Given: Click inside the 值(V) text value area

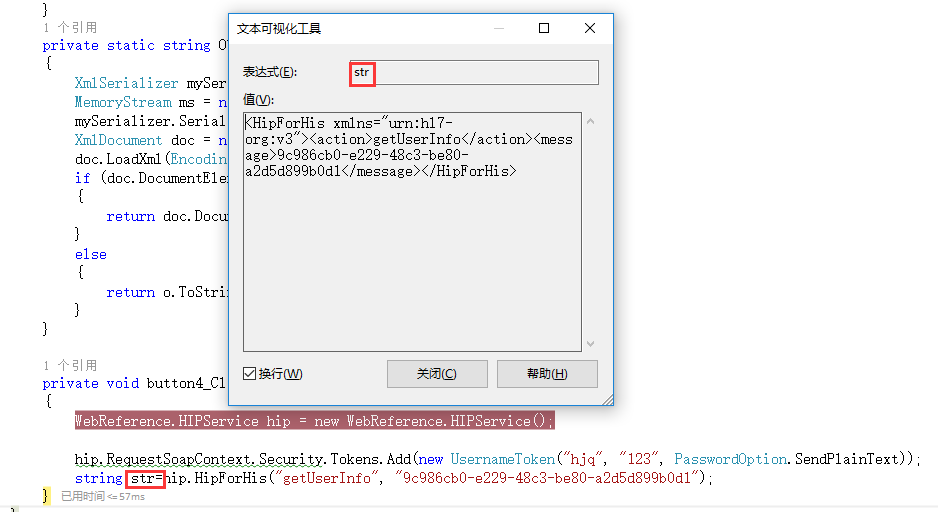Looking at the screenshot, I should [x=412, y=232].
